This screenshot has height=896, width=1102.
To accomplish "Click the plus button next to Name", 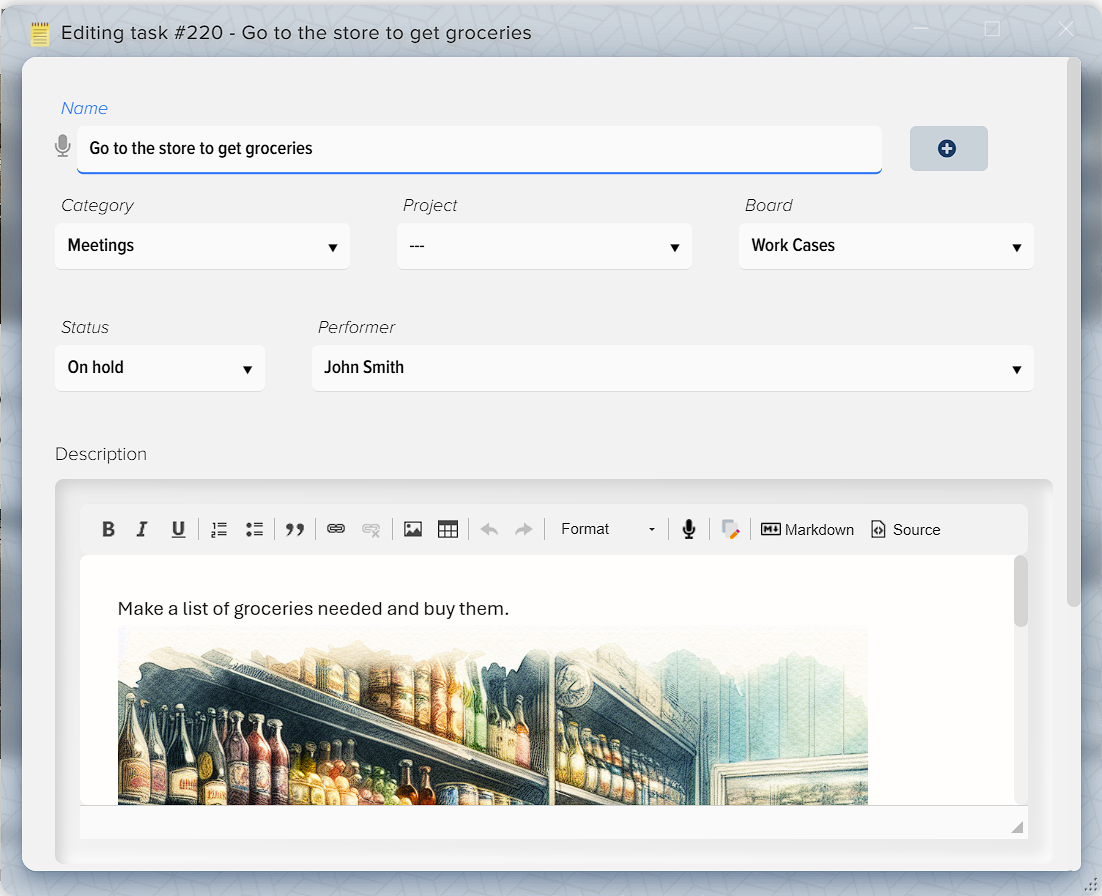I will (x=948, y=148).
